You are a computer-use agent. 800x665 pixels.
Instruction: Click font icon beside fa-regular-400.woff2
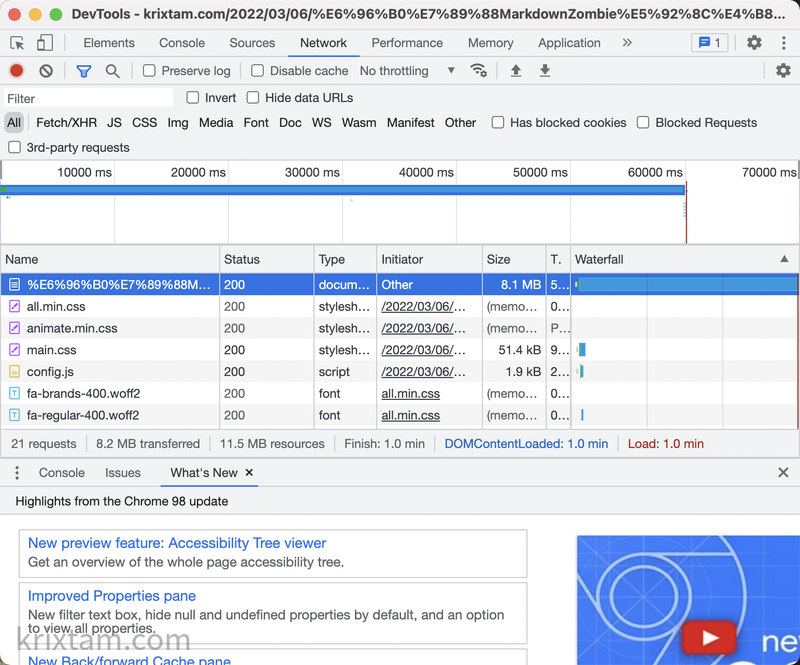[x=15, y=415]
